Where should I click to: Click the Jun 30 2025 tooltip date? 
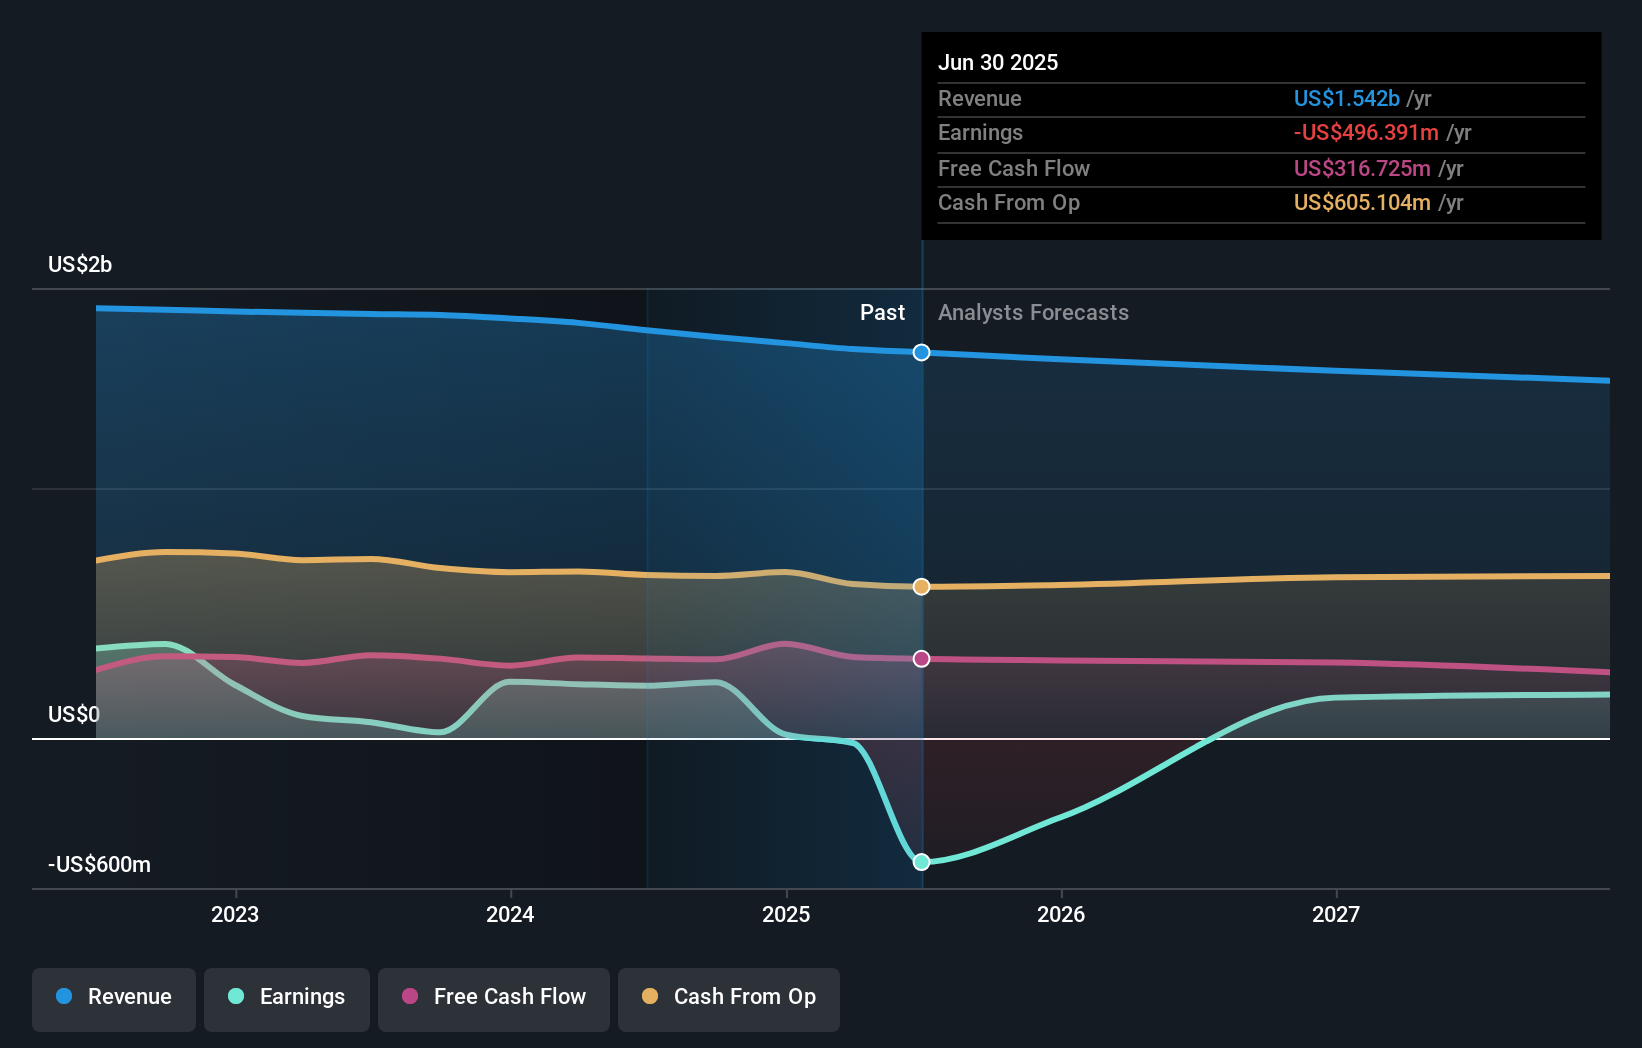[998, 63]
